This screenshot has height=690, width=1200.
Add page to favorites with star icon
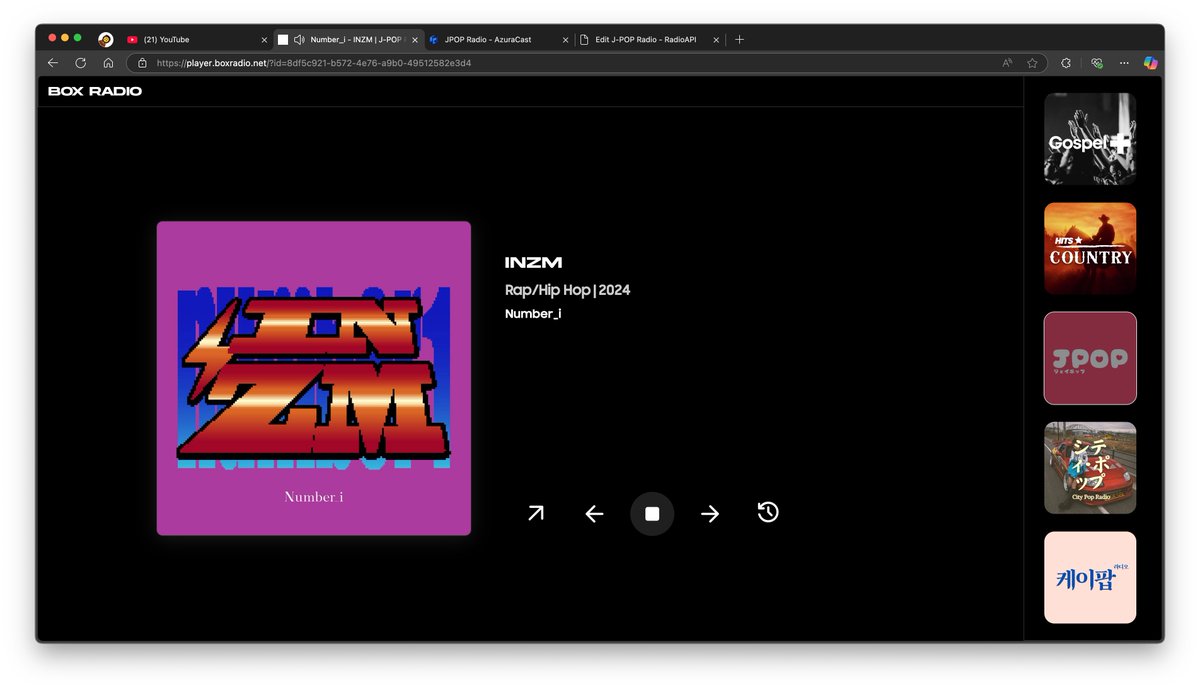click(1031, 63)
